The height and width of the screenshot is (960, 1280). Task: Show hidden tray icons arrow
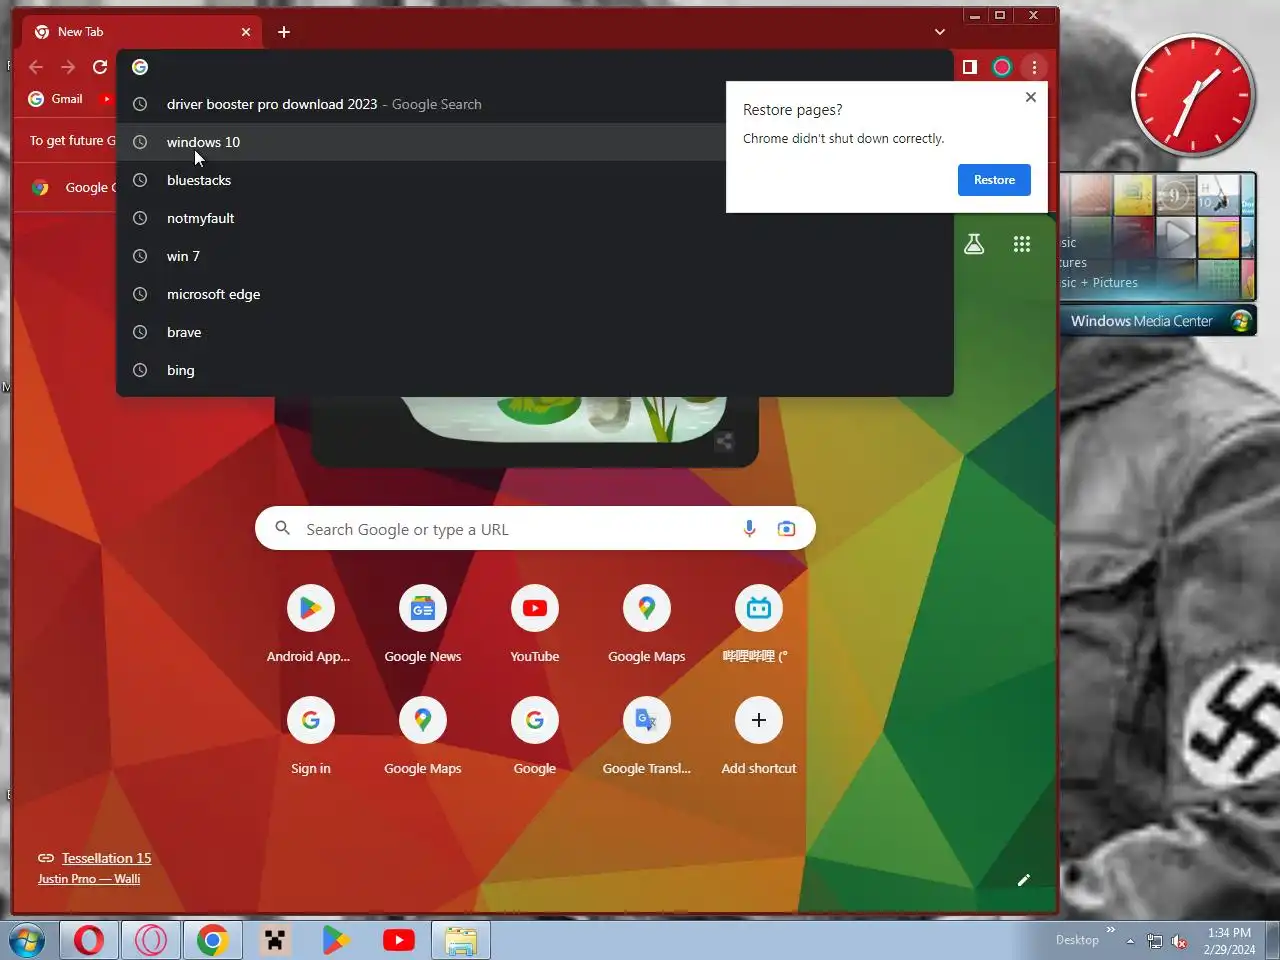coord(1130,941)
